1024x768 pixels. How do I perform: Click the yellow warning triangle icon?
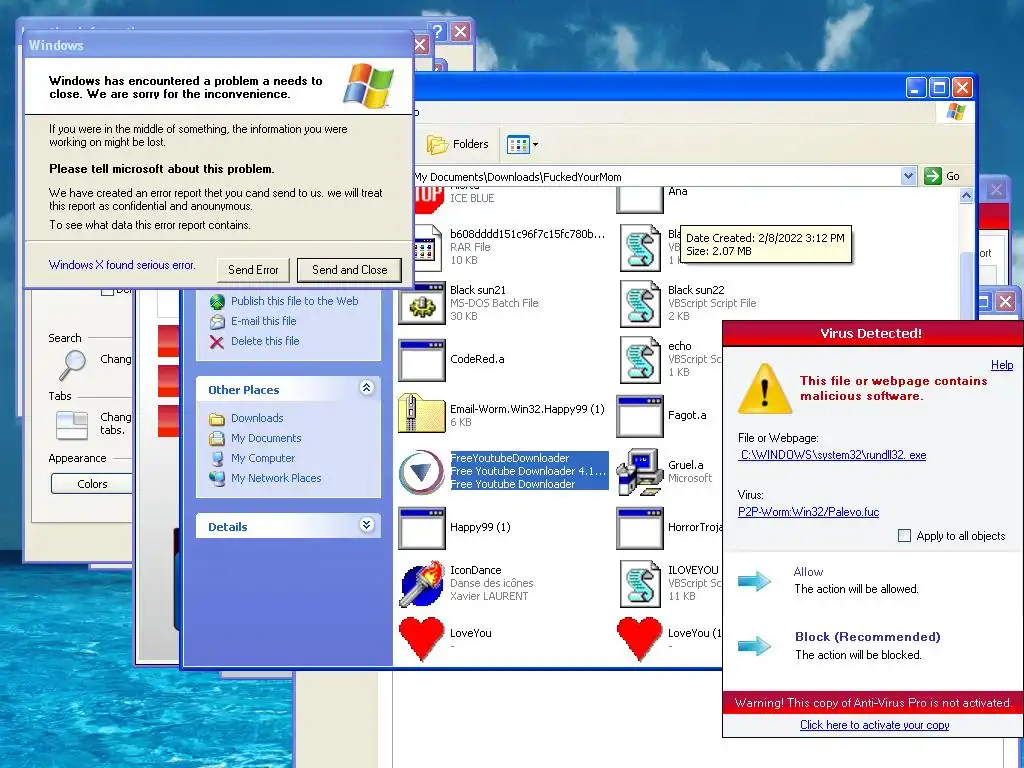[765, 389]
